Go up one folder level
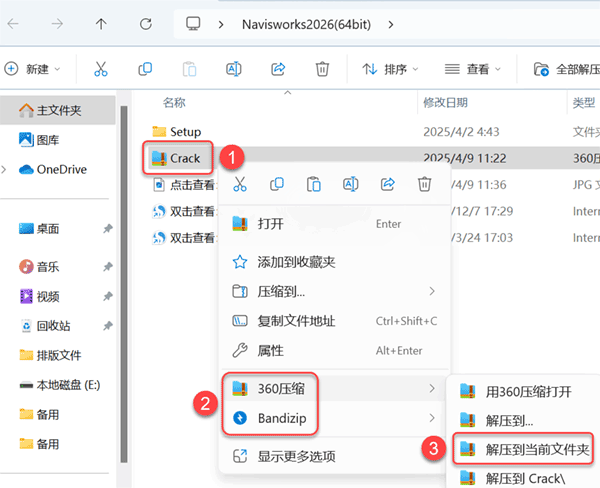600x488 pixels. [101, 24]
